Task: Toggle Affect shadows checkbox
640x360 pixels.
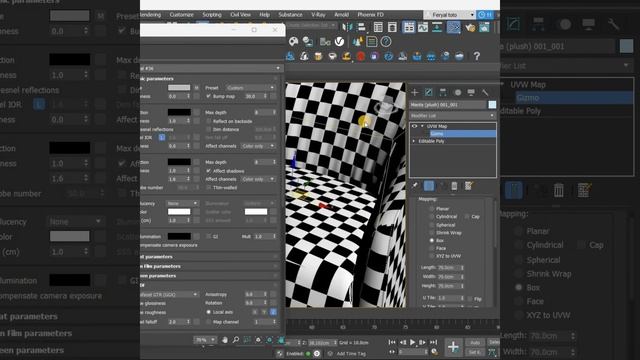Action: tap(209, 171)
